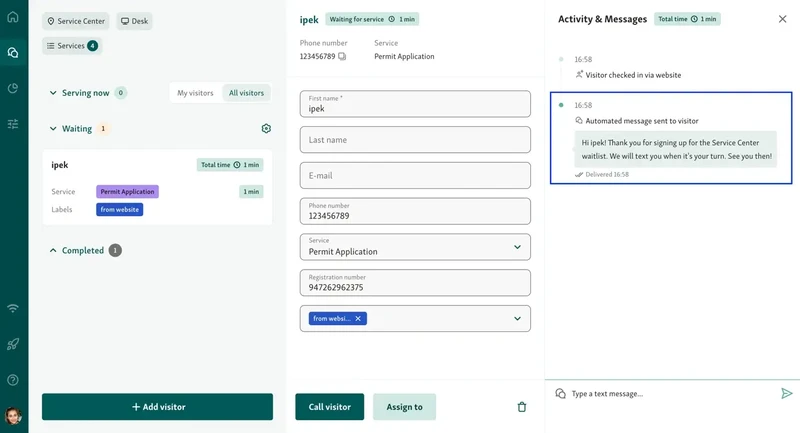Open the sliders settings sidebar icon
The width and height of the screenshot is (800, 433).
click(13, 124)
